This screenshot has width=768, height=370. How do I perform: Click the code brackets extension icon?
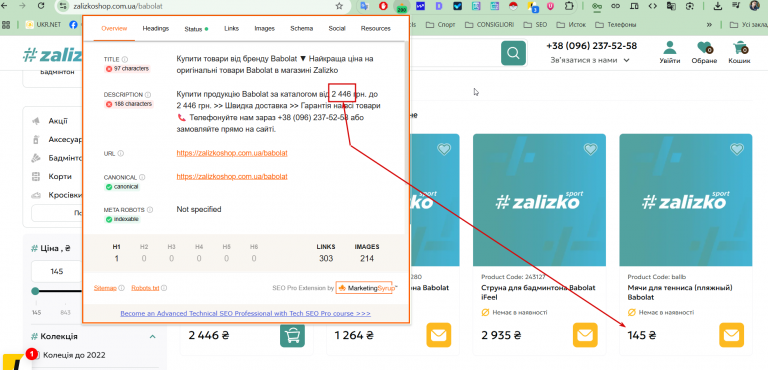pos(652,6)
